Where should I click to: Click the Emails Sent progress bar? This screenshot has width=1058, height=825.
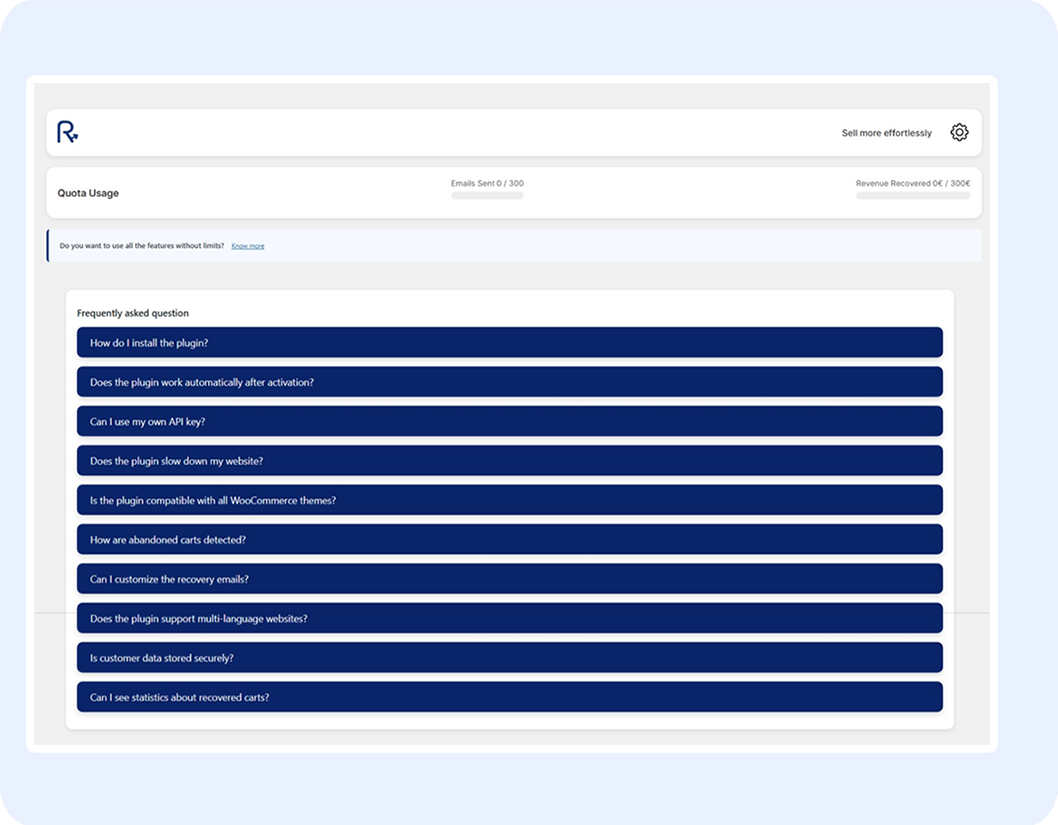pos(487,196)
